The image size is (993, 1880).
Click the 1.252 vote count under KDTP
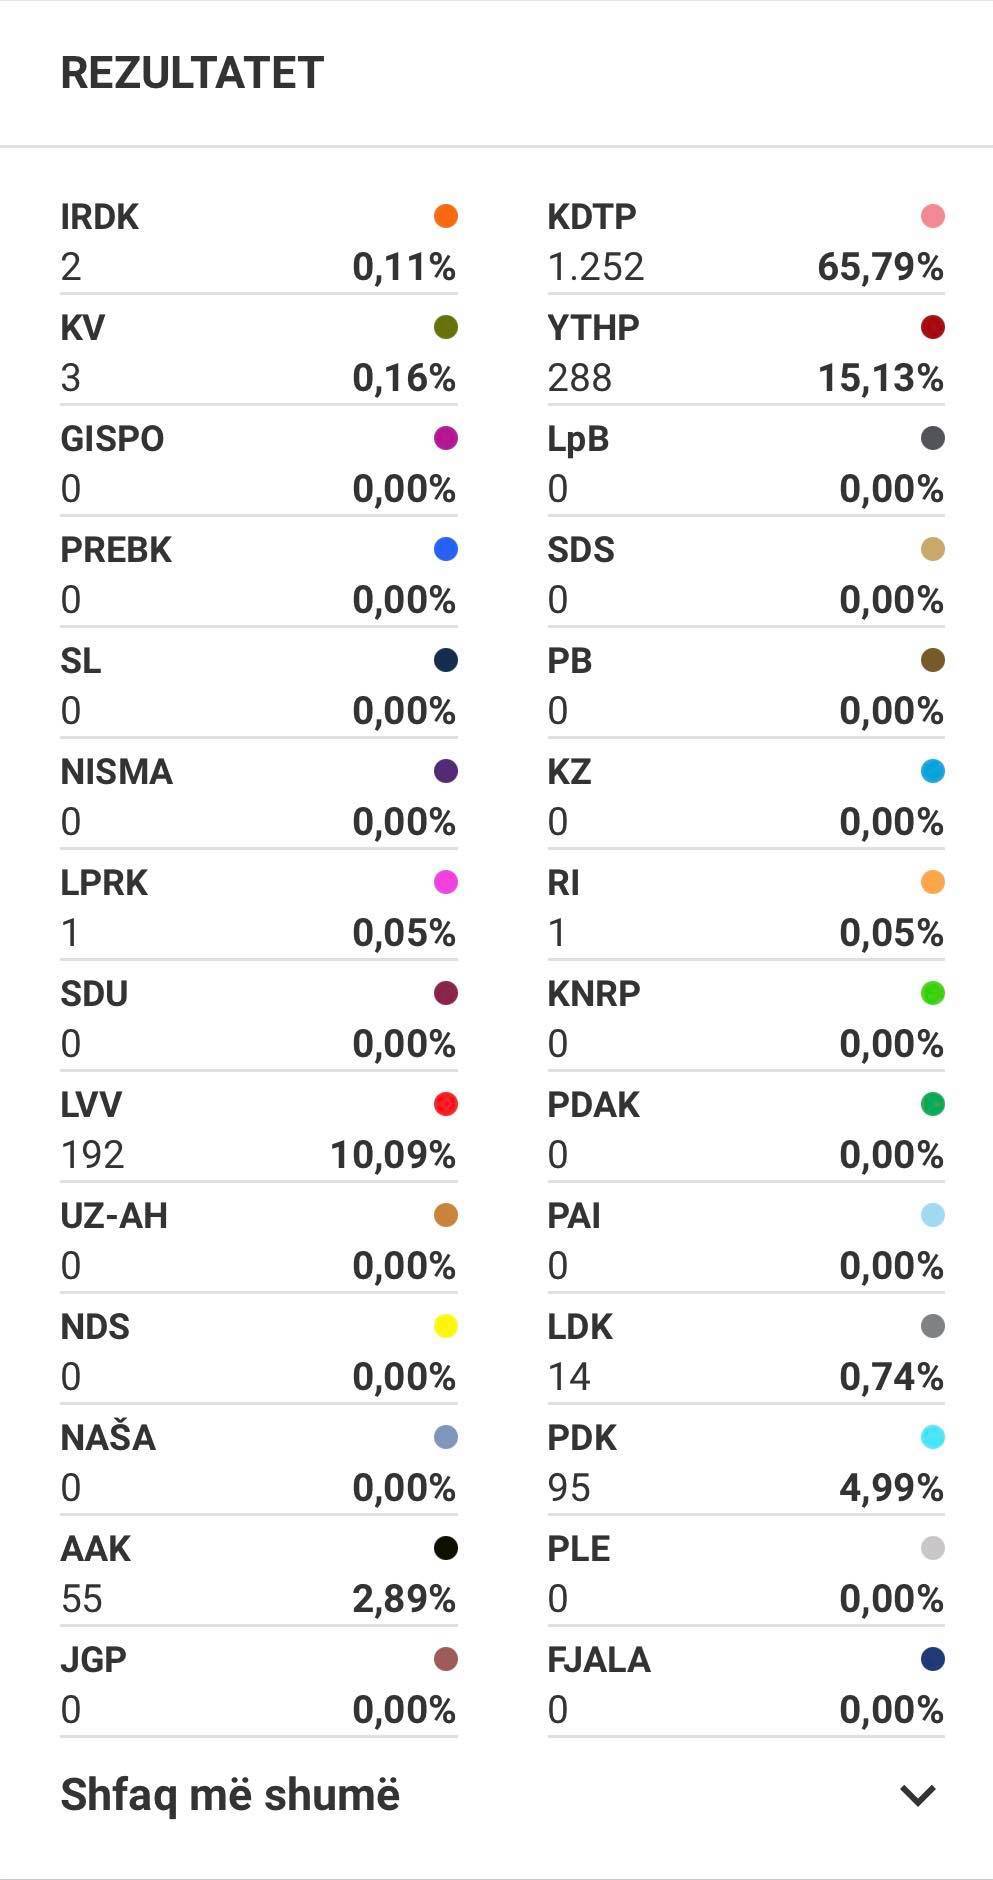point(596,267)
